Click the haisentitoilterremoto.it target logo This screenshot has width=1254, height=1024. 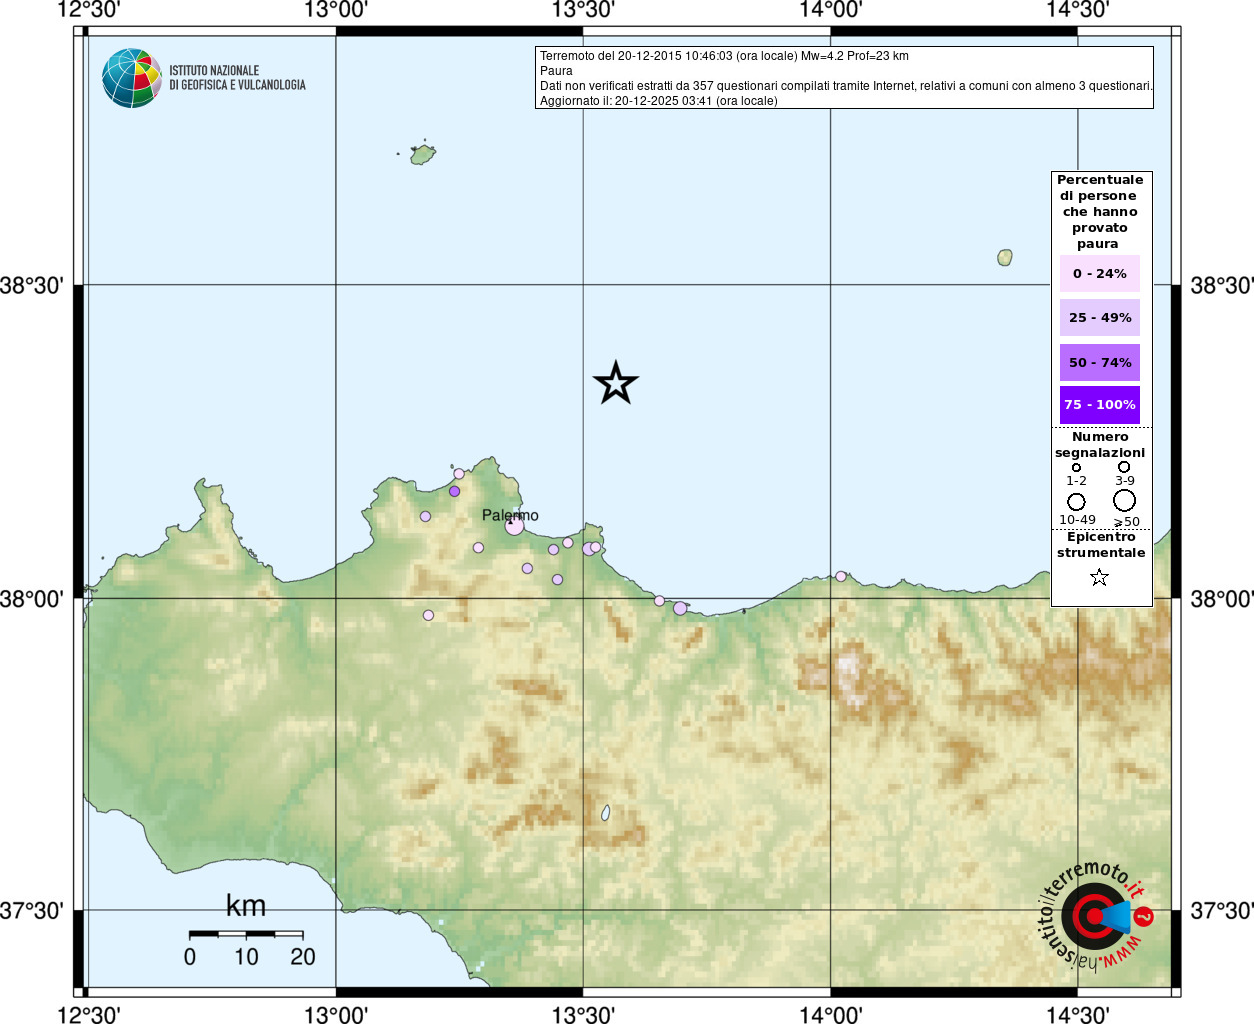1094,916
